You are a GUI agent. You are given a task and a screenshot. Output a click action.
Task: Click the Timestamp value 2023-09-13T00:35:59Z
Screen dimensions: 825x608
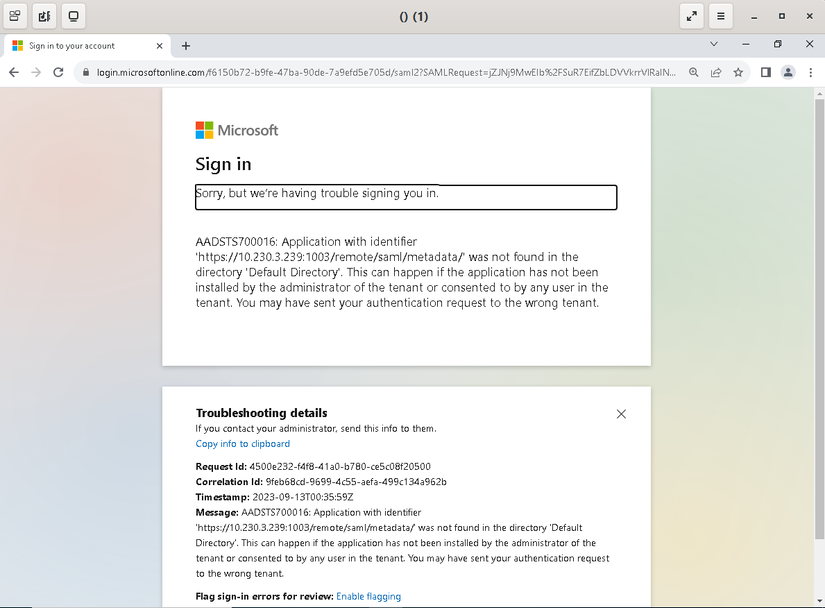point(303,497)
